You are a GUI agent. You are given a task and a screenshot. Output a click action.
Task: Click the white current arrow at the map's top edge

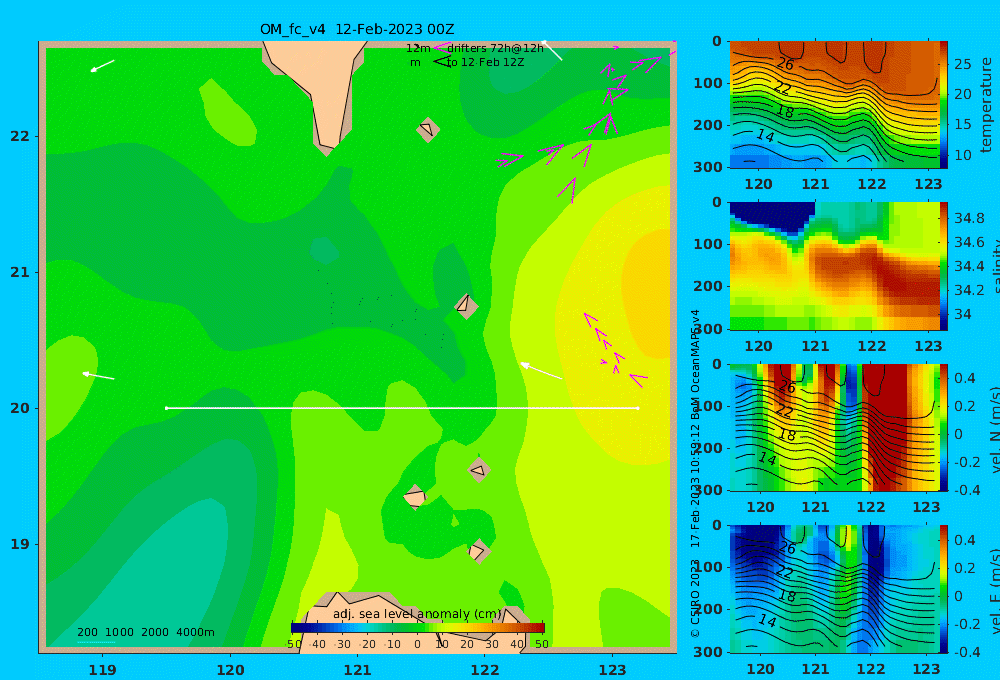click(552, 50)
